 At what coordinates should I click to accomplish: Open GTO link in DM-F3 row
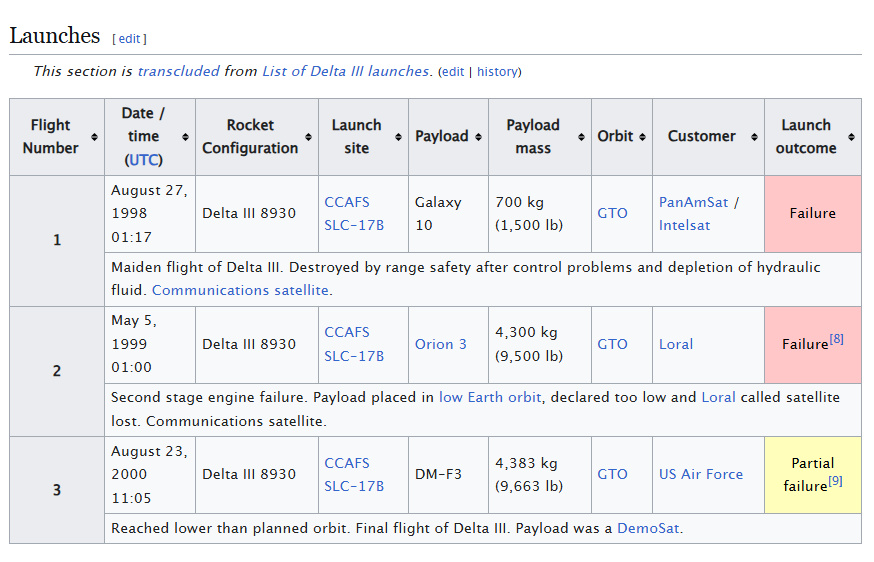[x=612, y=474]
